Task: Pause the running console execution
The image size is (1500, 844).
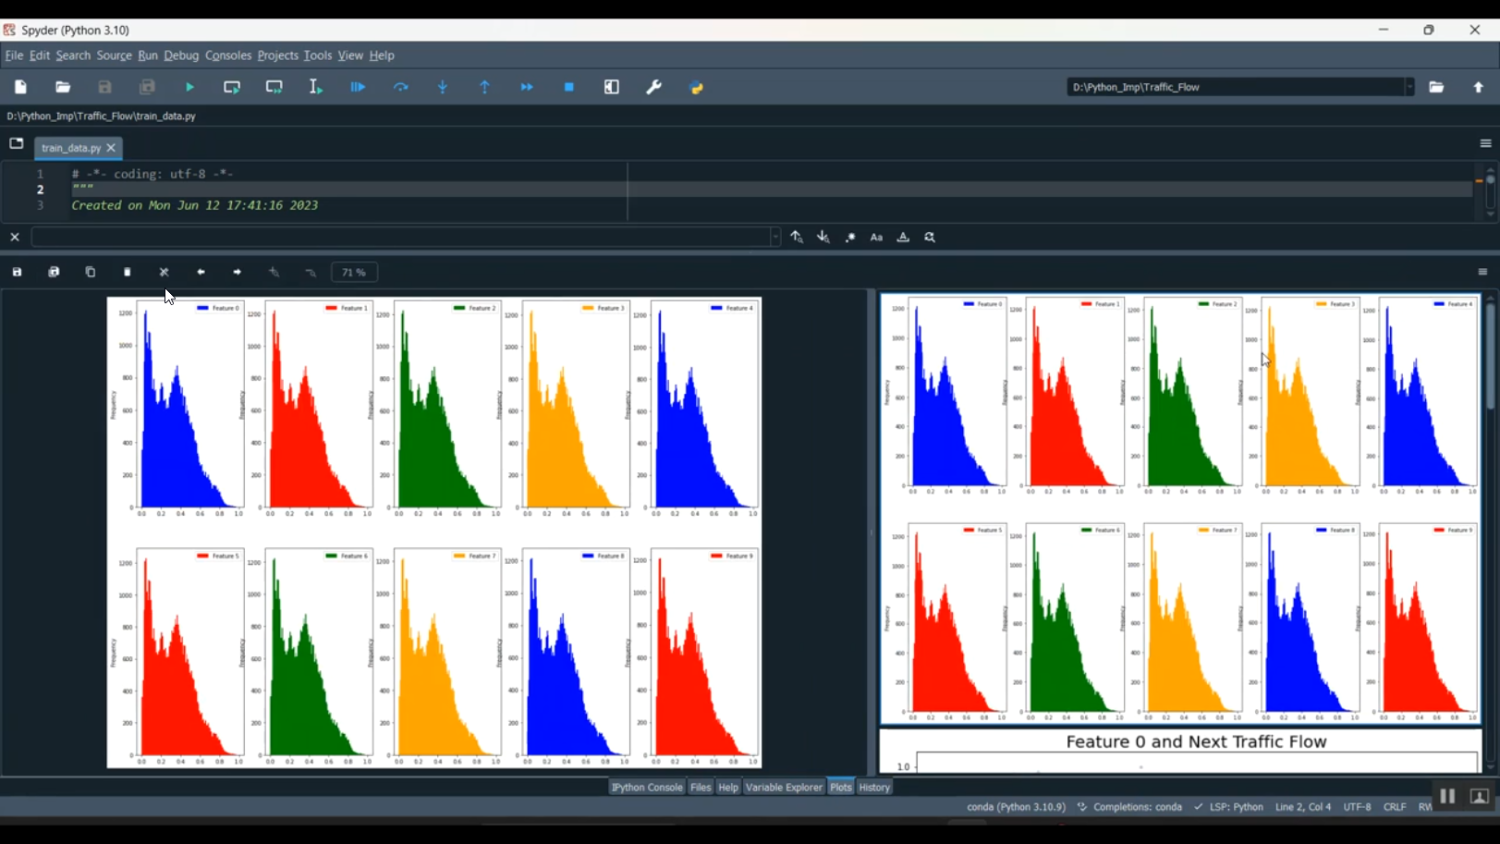Action: point(1447,795)
